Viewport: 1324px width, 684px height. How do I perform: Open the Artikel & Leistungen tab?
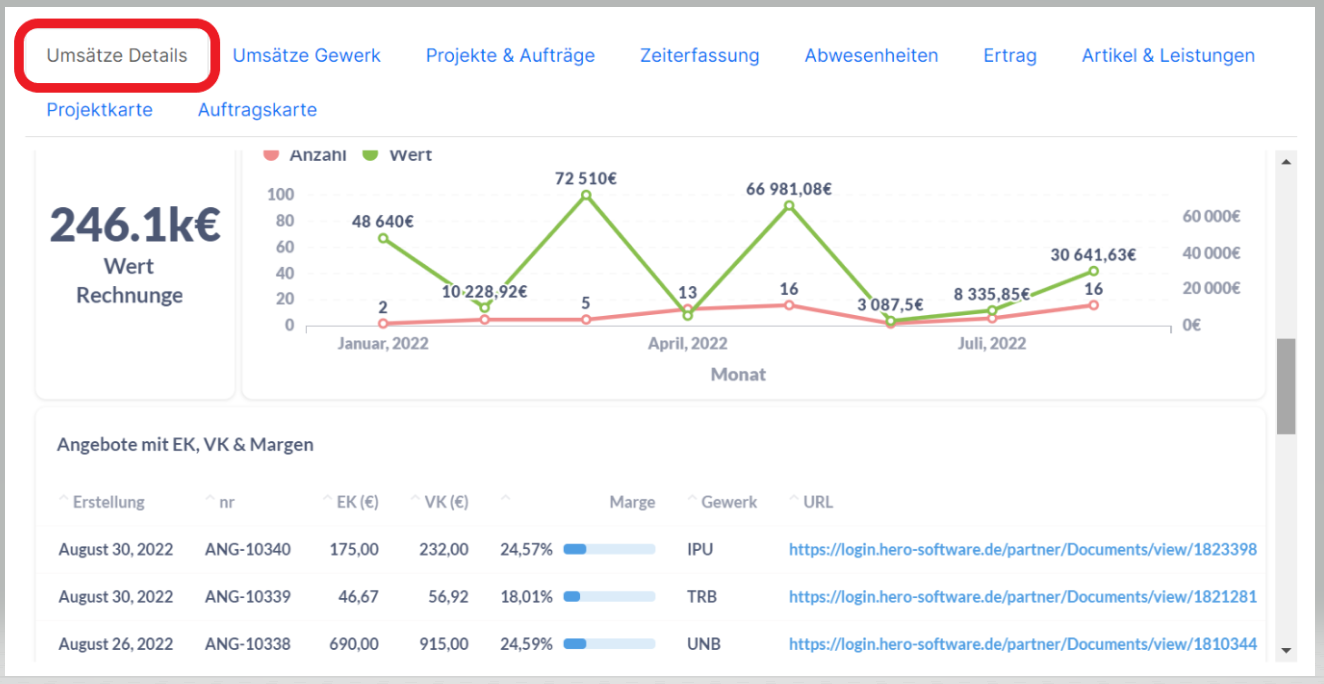point(1168,55)
